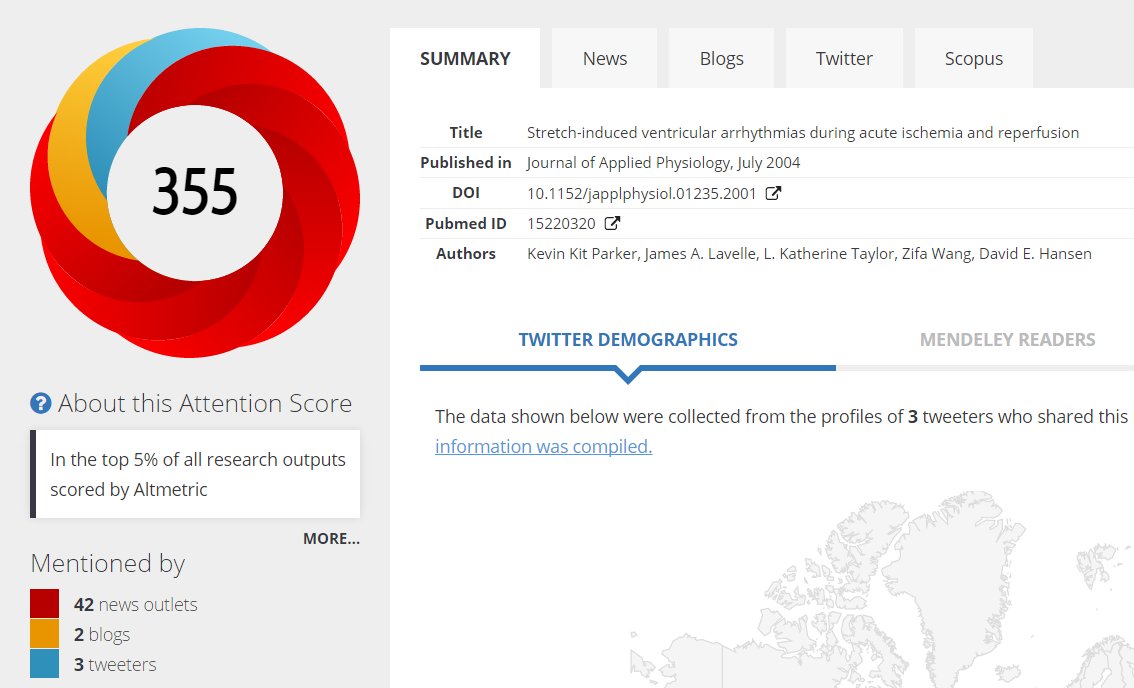
Task: Switch to the News tab
Action: [605, 59]
